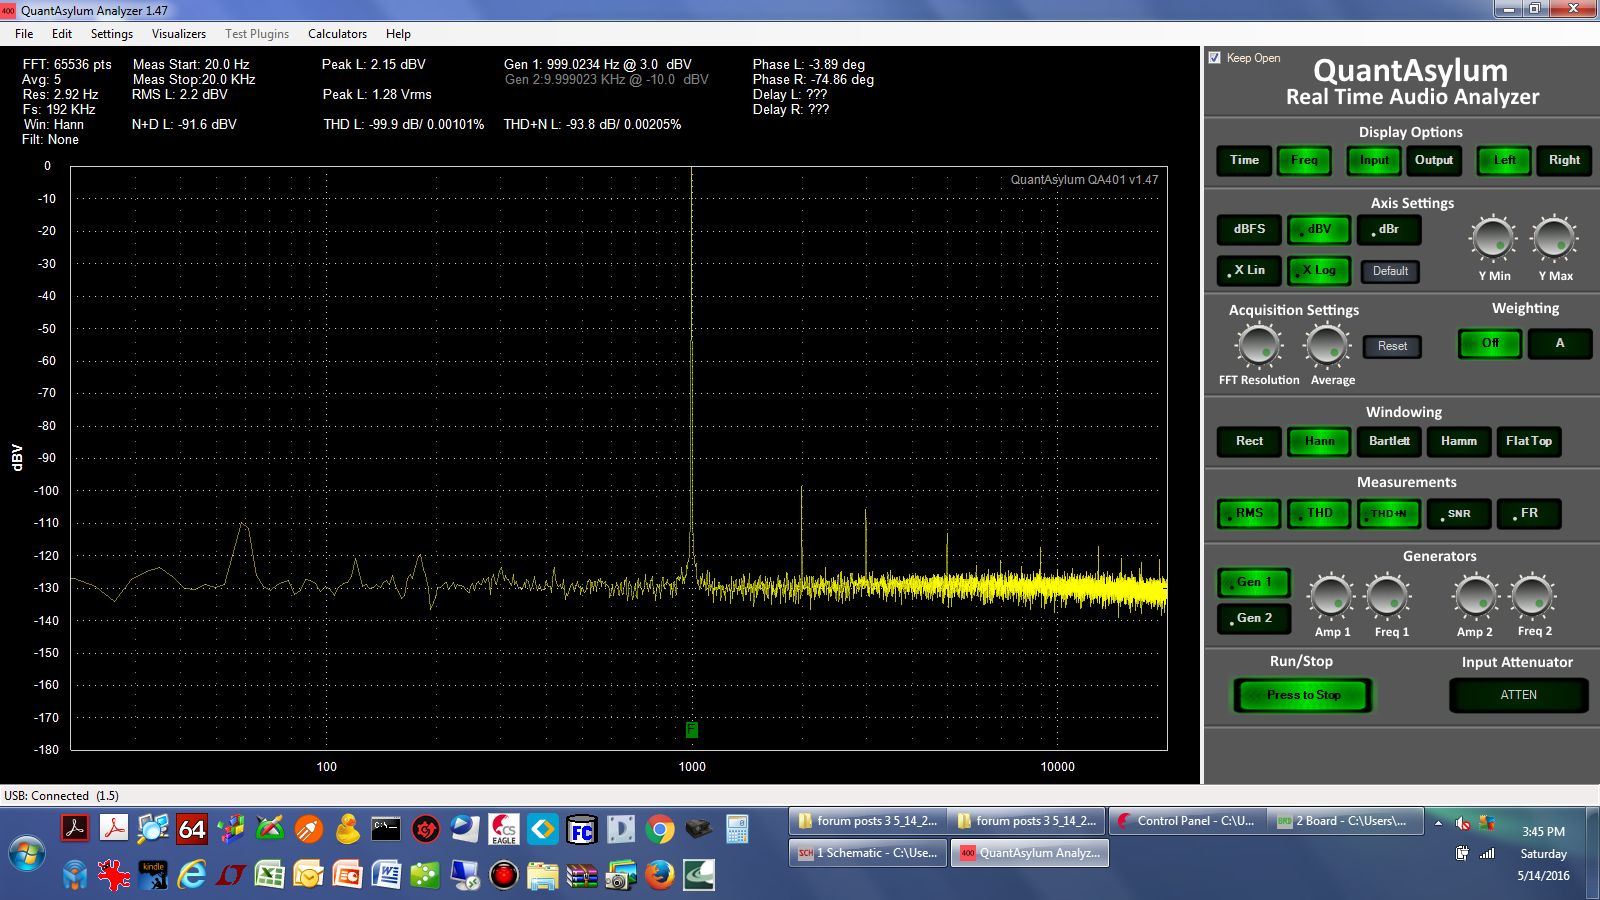This screenshot has height=900, width=1600.
Task: Open the Windows Start menu
Action: pos(27,853)
